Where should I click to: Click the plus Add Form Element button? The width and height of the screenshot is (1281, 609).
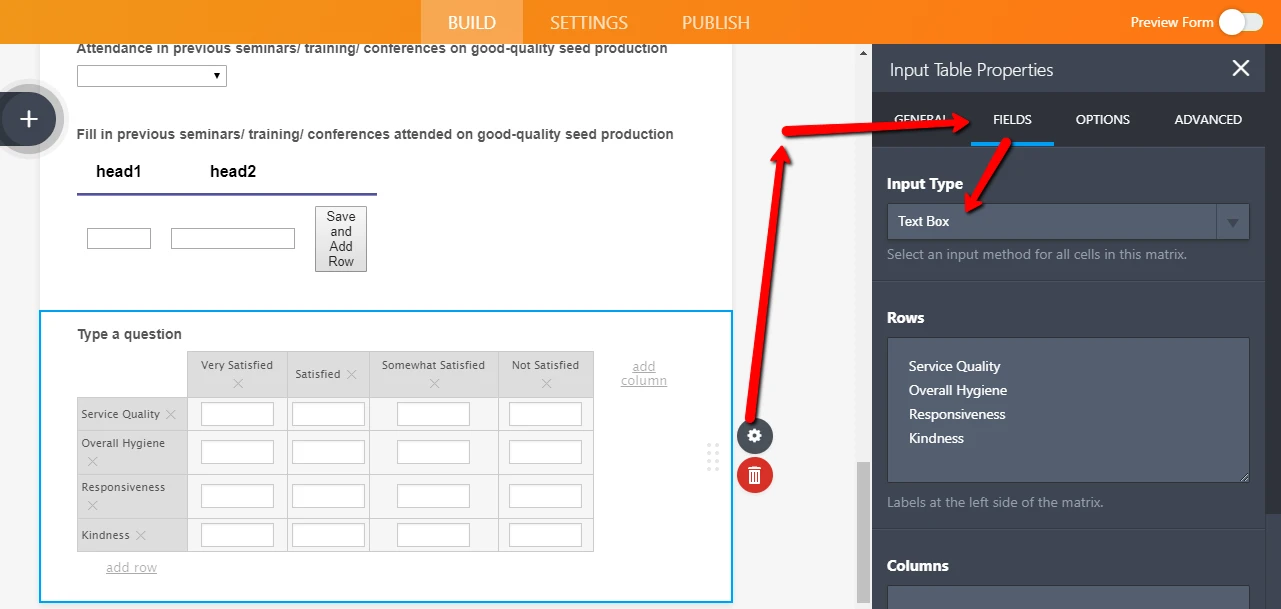(x=29, y=119)
